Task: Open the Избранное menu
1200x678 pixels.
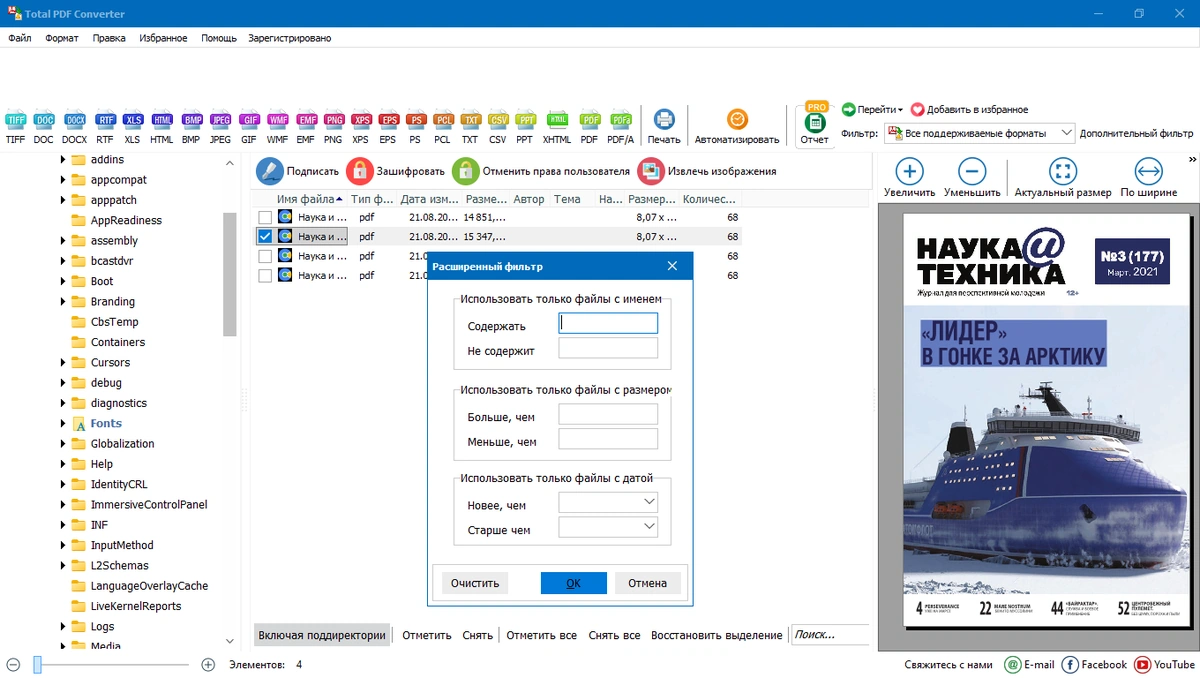Action: [164, 38]
